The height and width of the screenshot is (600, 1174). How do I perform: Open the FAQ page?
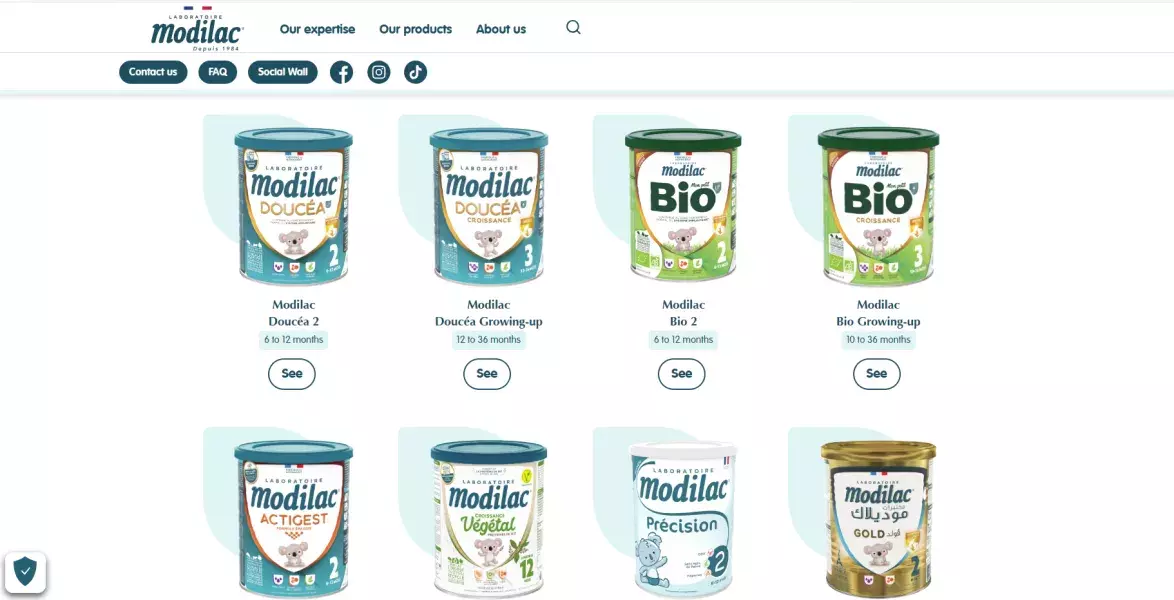pyautogui.click(x=218, y=72)
